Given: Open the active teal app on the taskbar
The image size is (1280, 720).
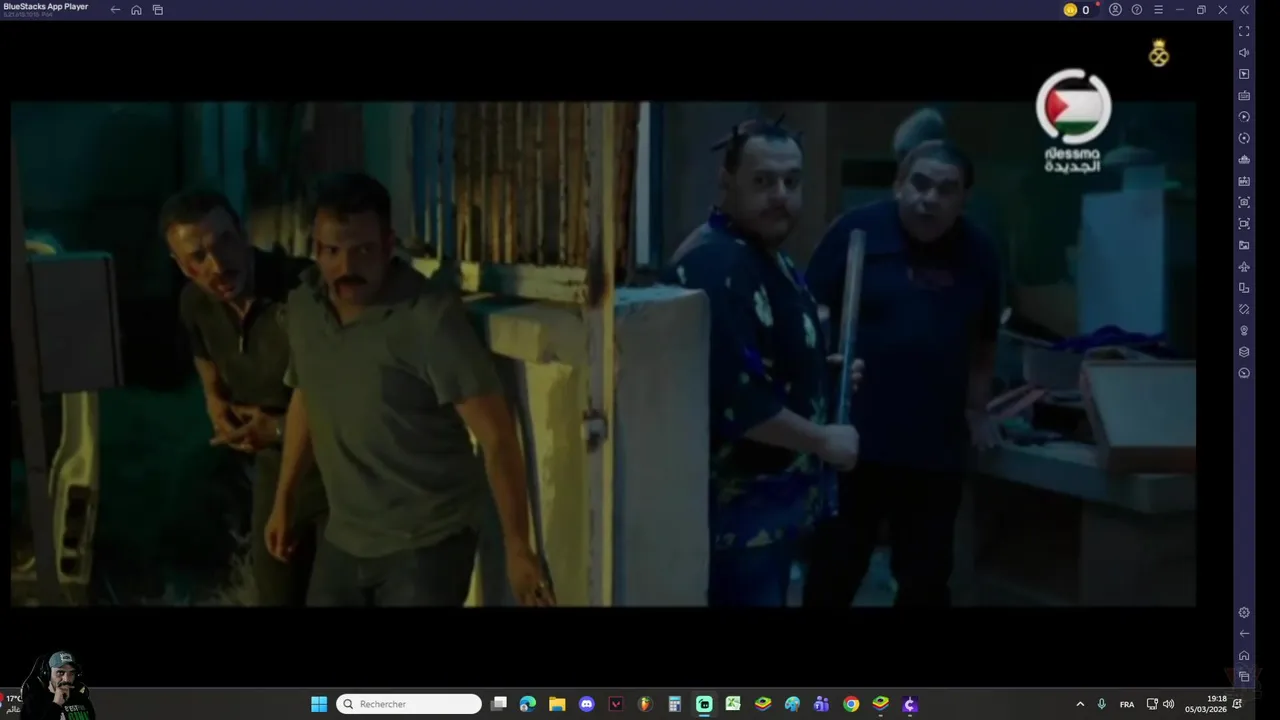Looking at the screenshot, I should click(x=704, y=704).
